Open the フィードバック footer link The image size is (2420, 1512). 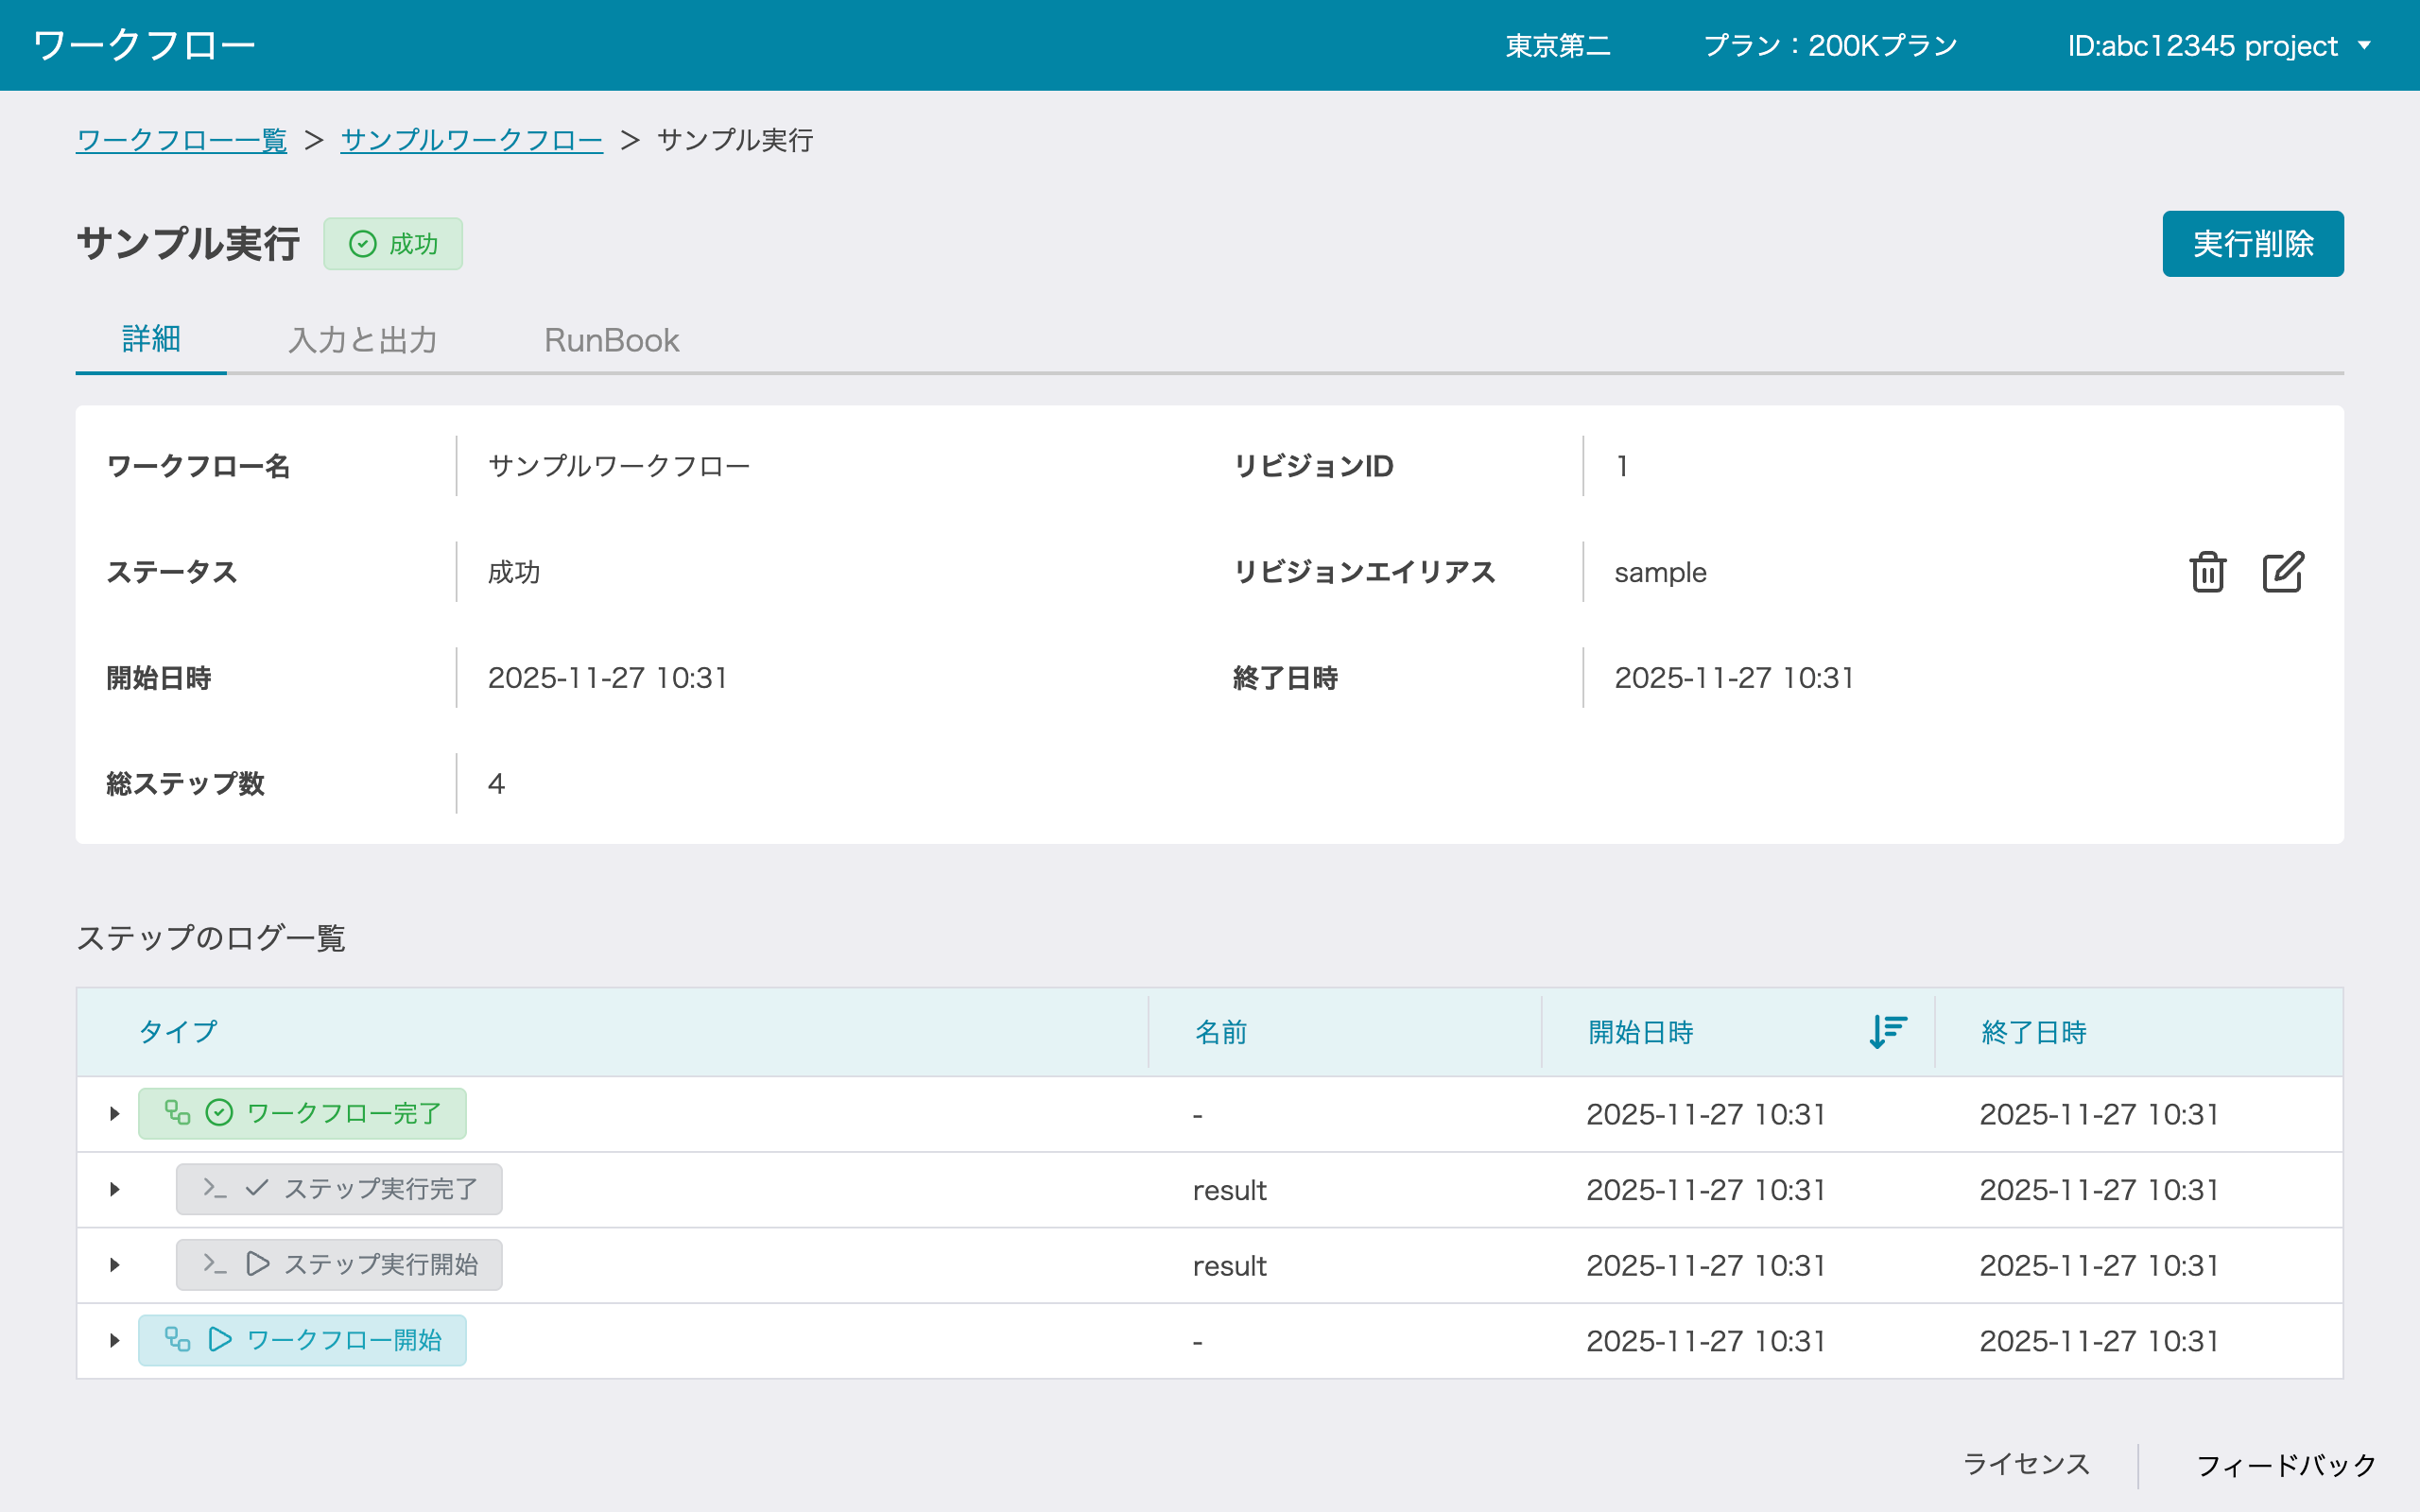(2285, 1465)
